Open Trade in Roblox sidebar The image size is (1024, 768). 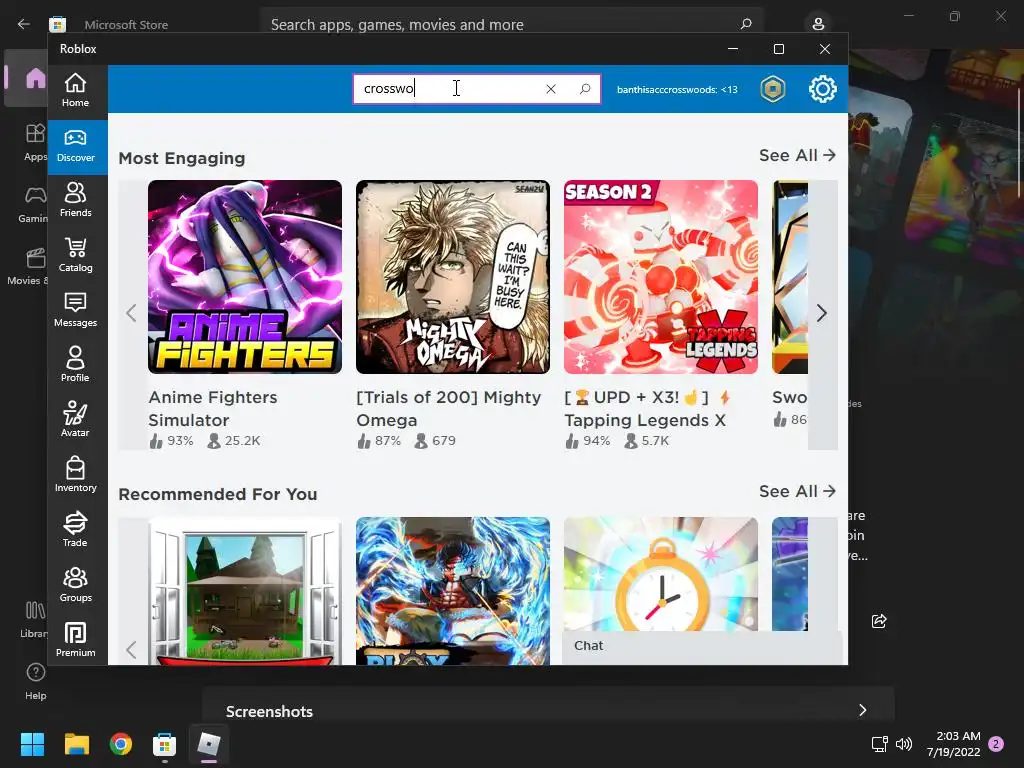(75, 530)
